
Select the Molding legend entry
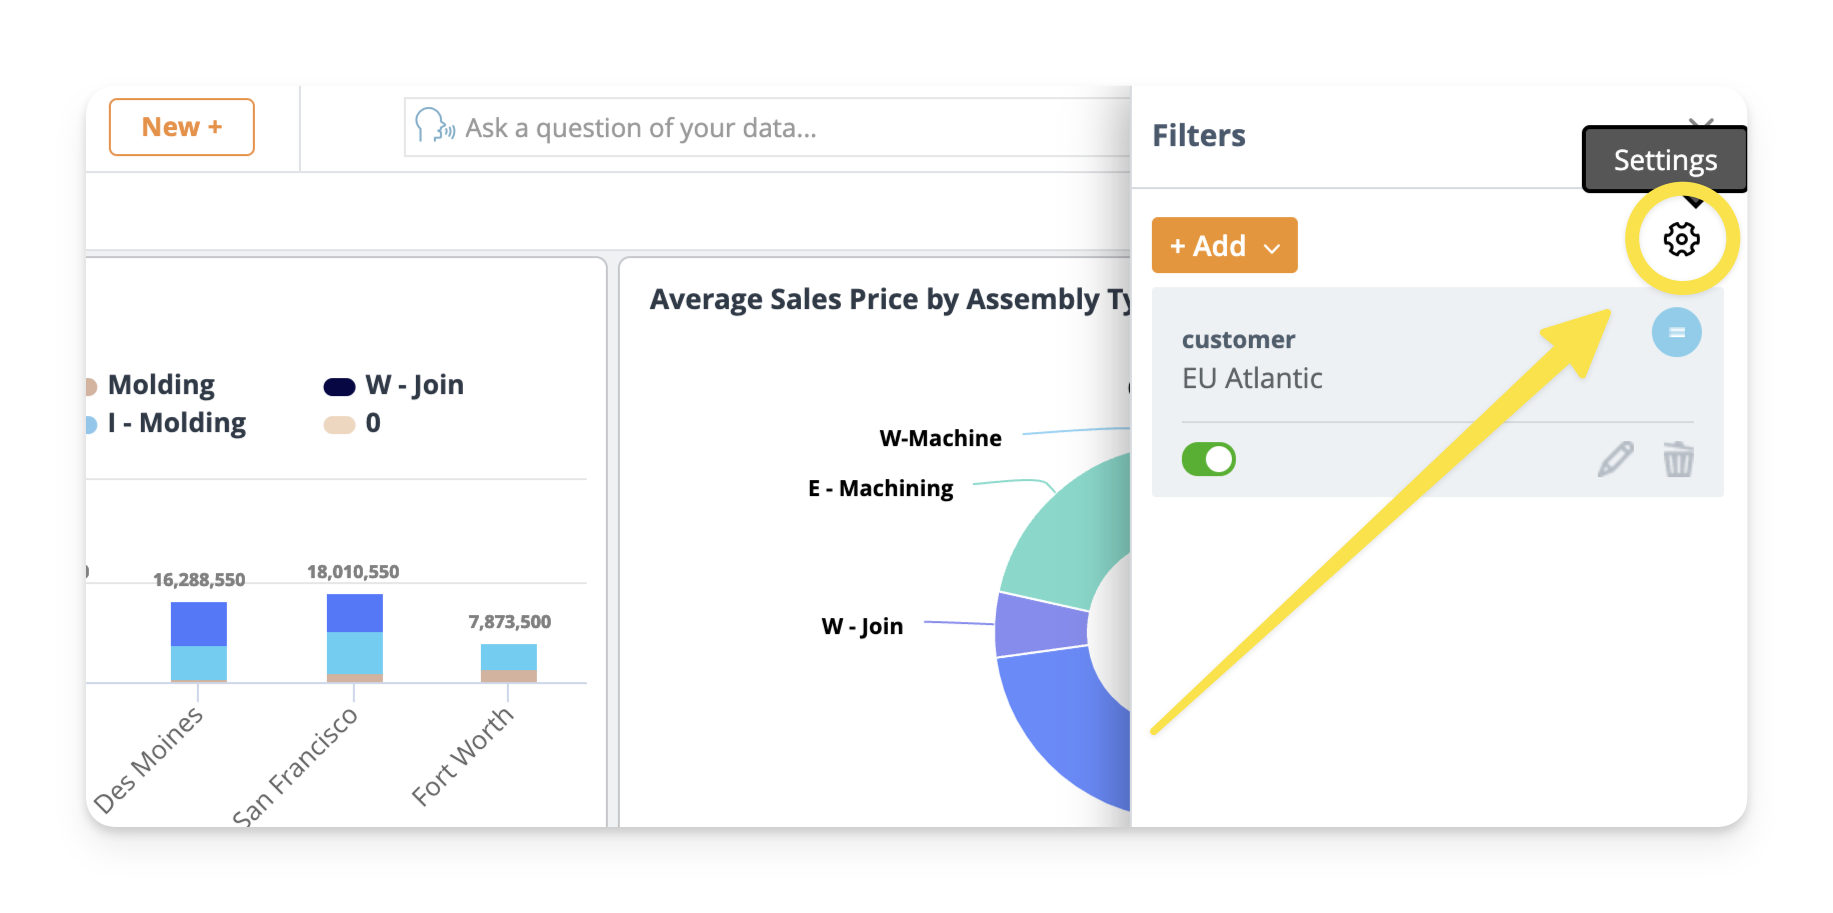pyautogui.click(x=160, y=385)
